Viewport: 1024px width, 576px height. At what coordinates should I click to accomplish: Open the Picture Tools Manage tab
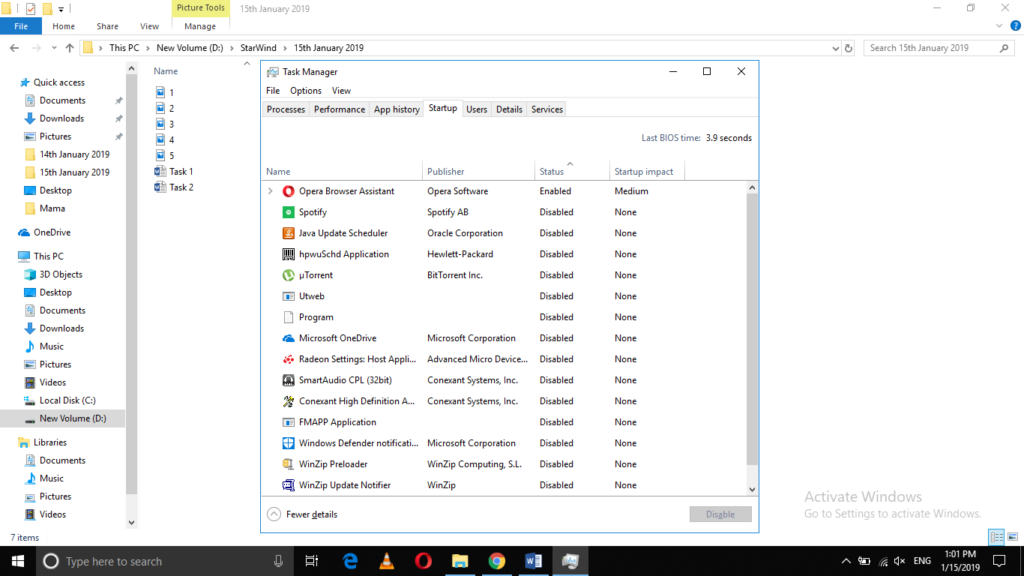[200, 26]
